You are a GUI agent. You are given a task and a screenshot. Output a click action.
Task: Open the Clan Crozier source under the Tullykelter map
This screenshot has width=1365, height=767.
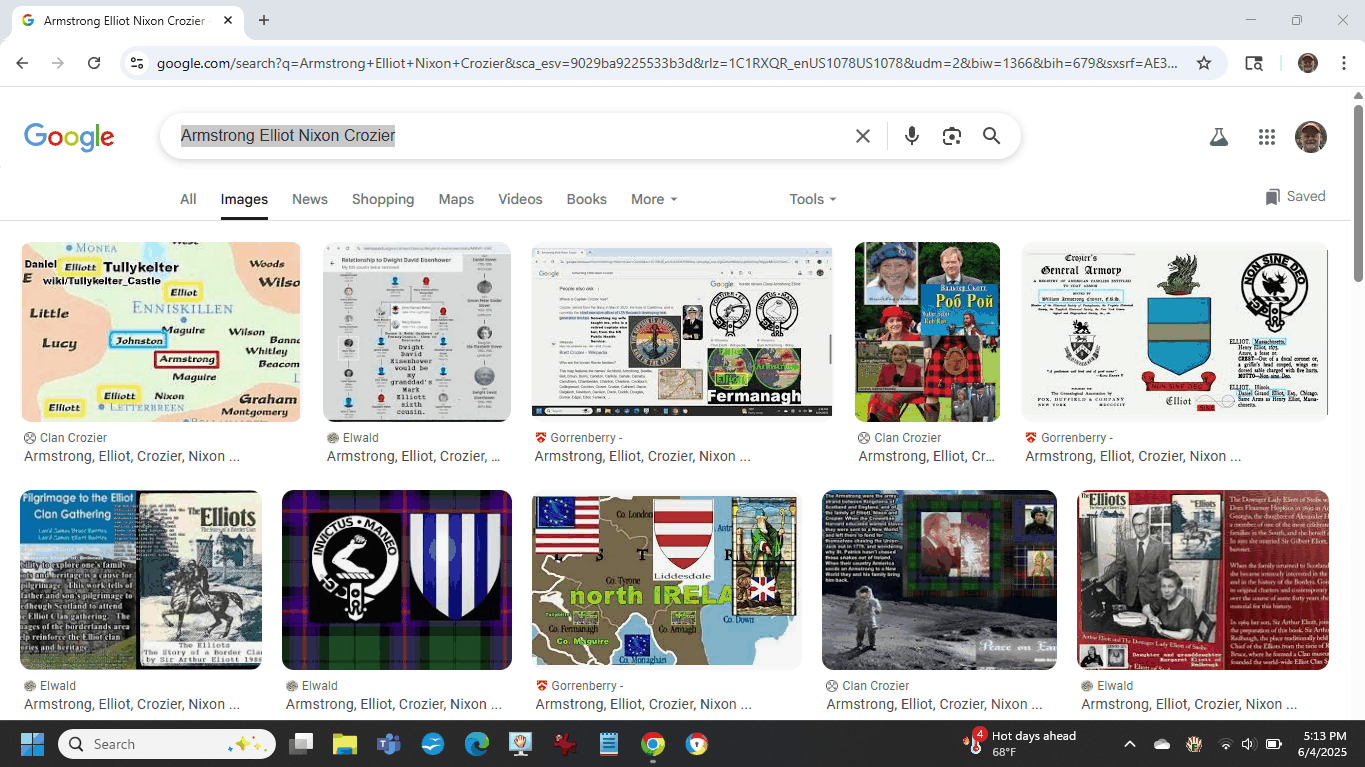(65, 438)
